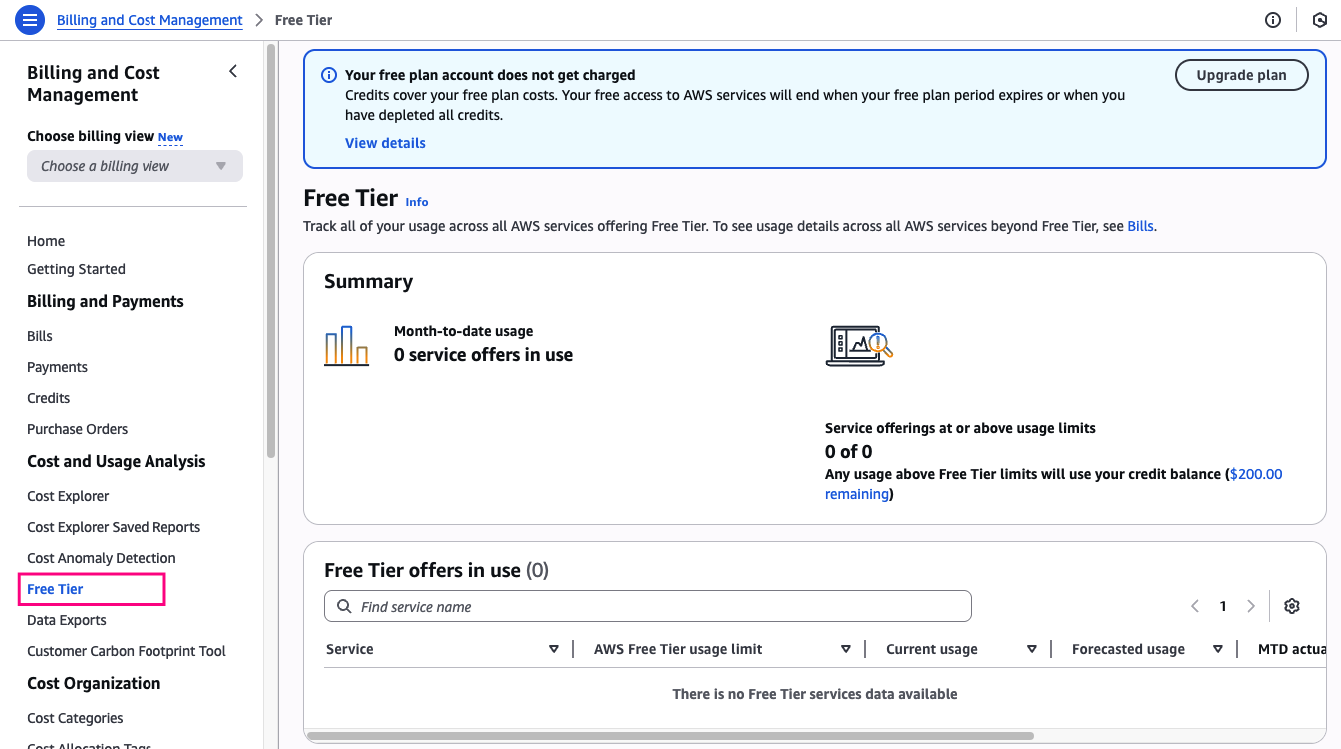
Task: Open the hamburger navigation menu
Action: tap(30, 20)
